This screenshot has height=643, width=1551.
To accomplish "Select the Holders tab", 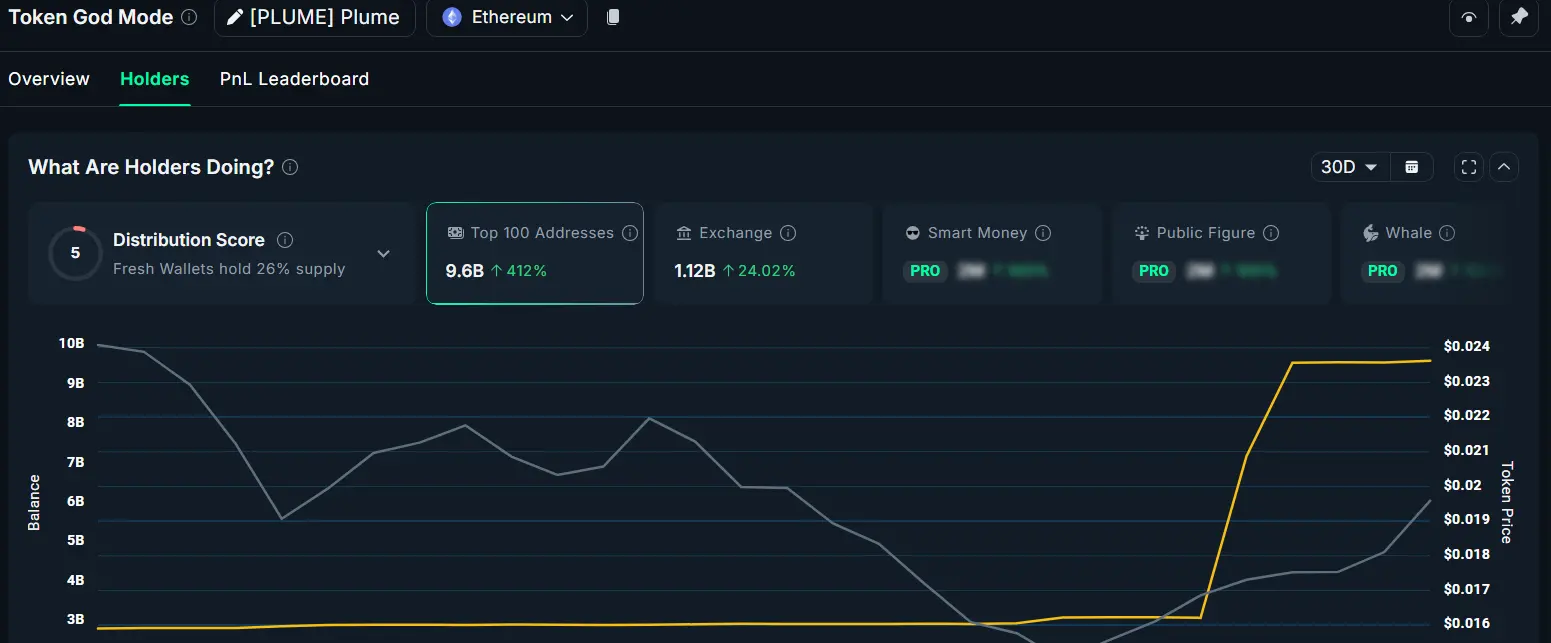I will tap(155, 79).
